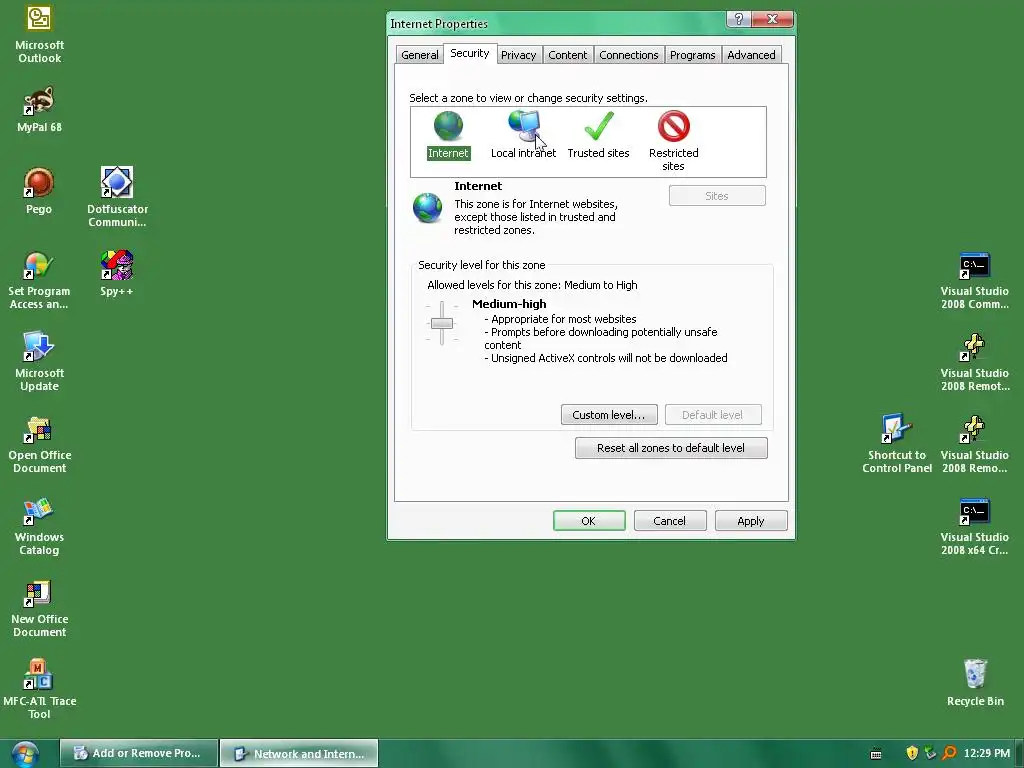Close the Internet Properties dialog

point(772,19)
